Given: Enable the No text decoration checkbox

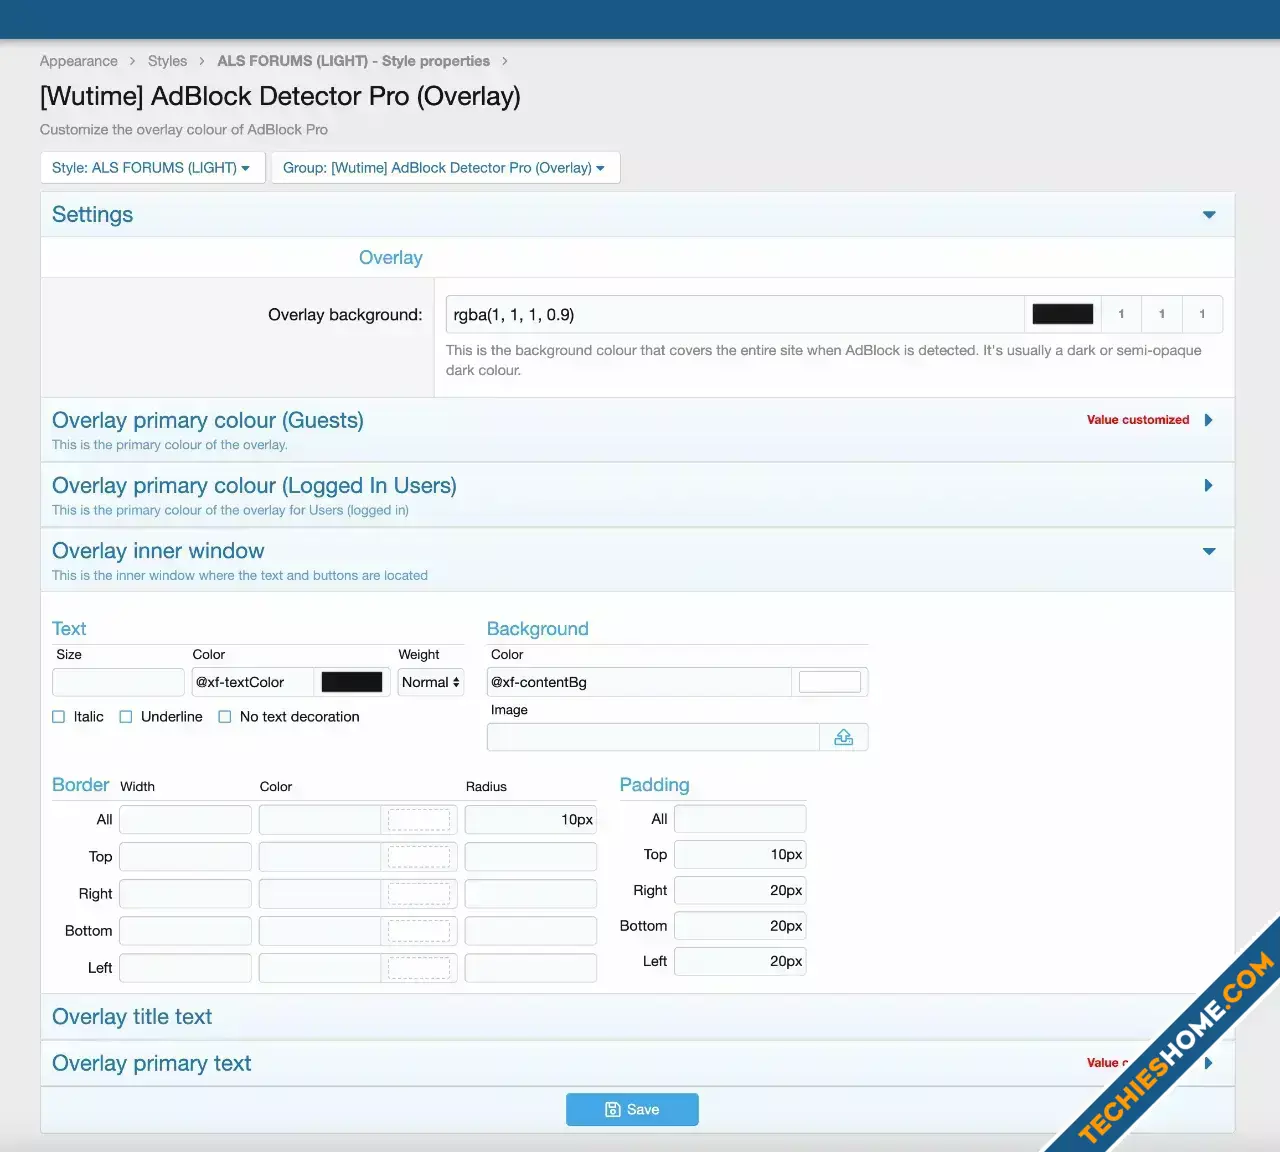Looking at the screenshot, I should tap(225, 717).
